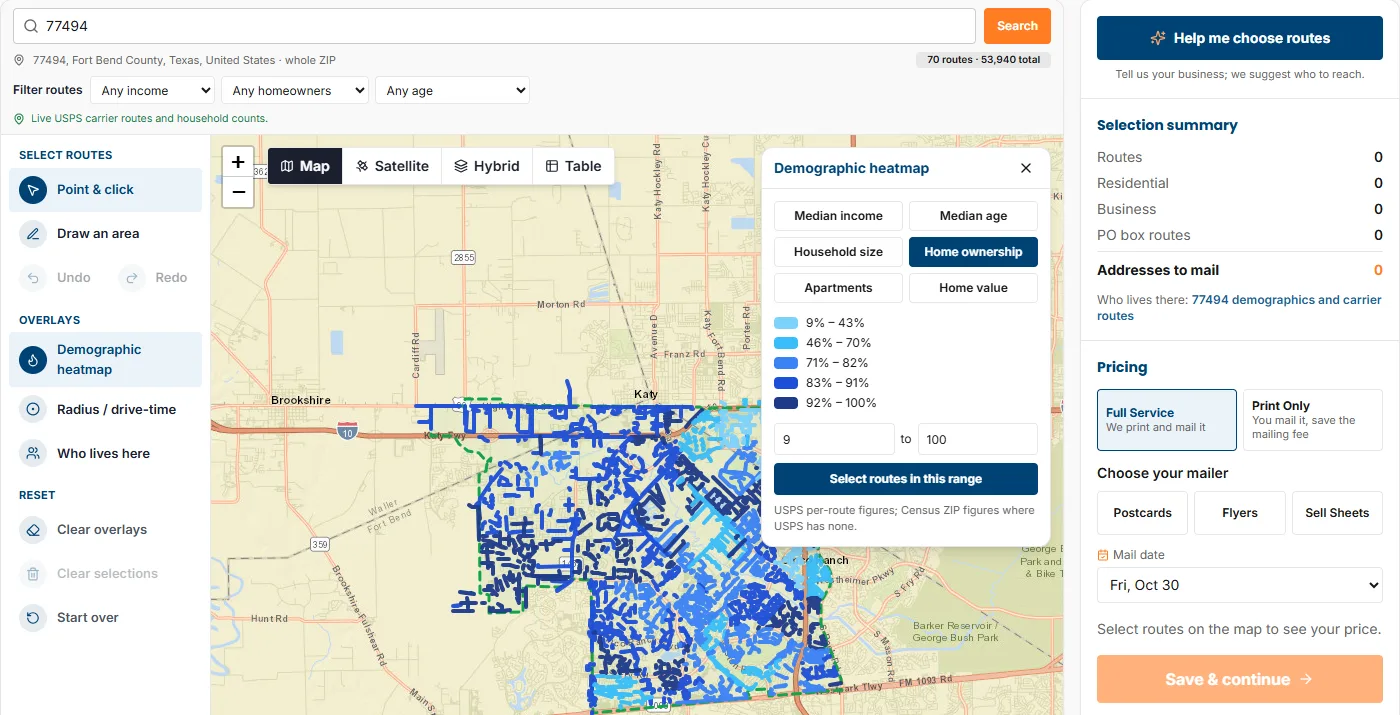1400x715 pixels.
Task: Click the 83% – 91% color swatch
Action: 786,383
